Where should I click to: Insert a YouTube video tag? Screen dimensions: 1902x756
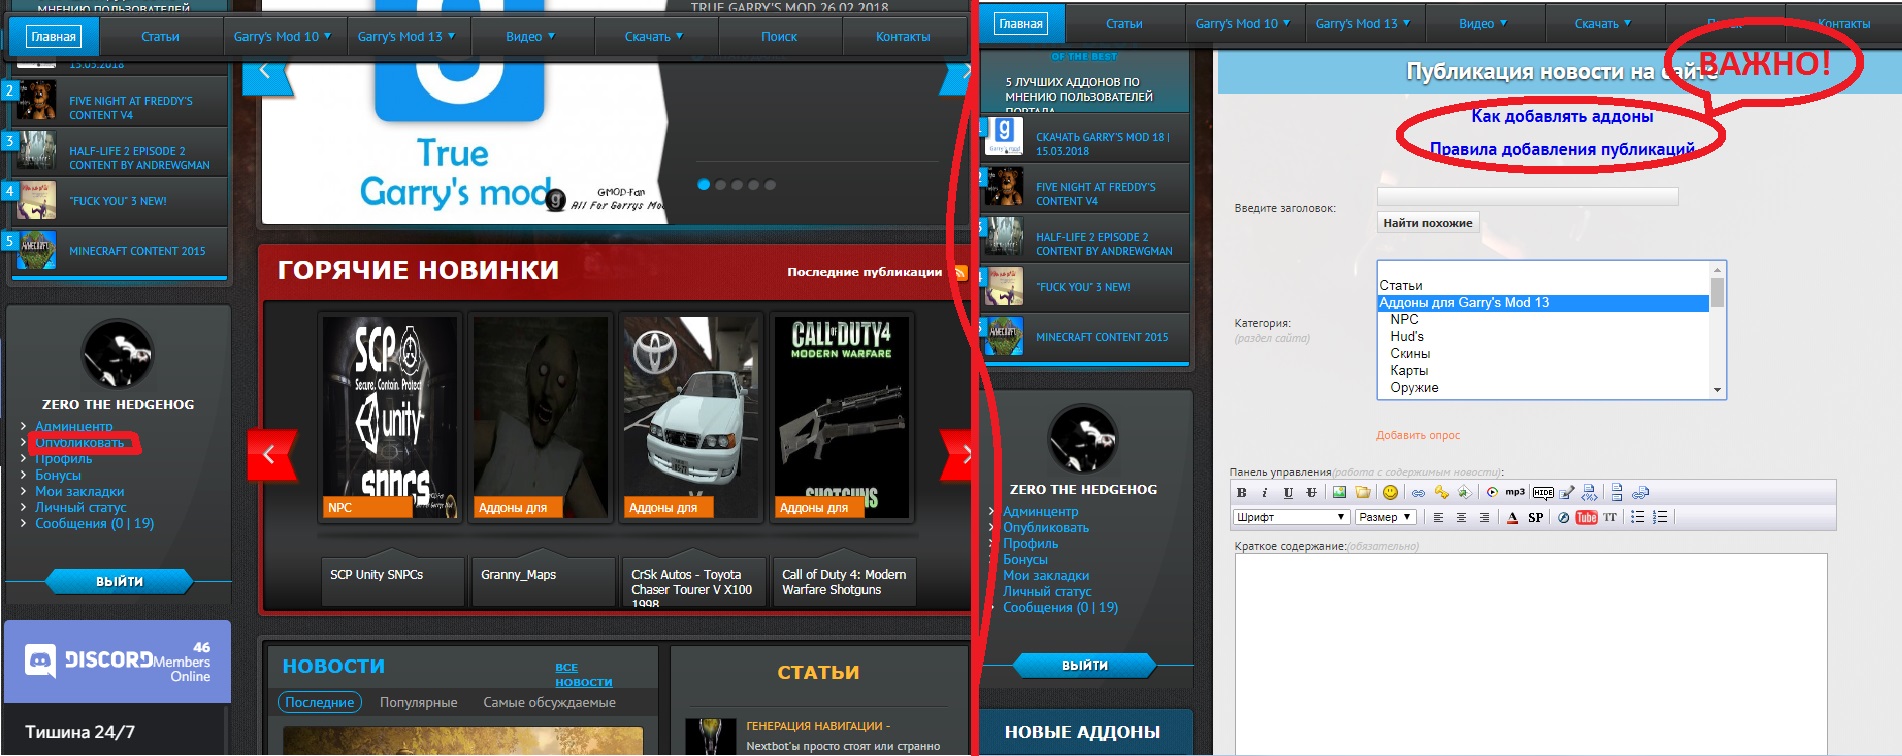1586,517
